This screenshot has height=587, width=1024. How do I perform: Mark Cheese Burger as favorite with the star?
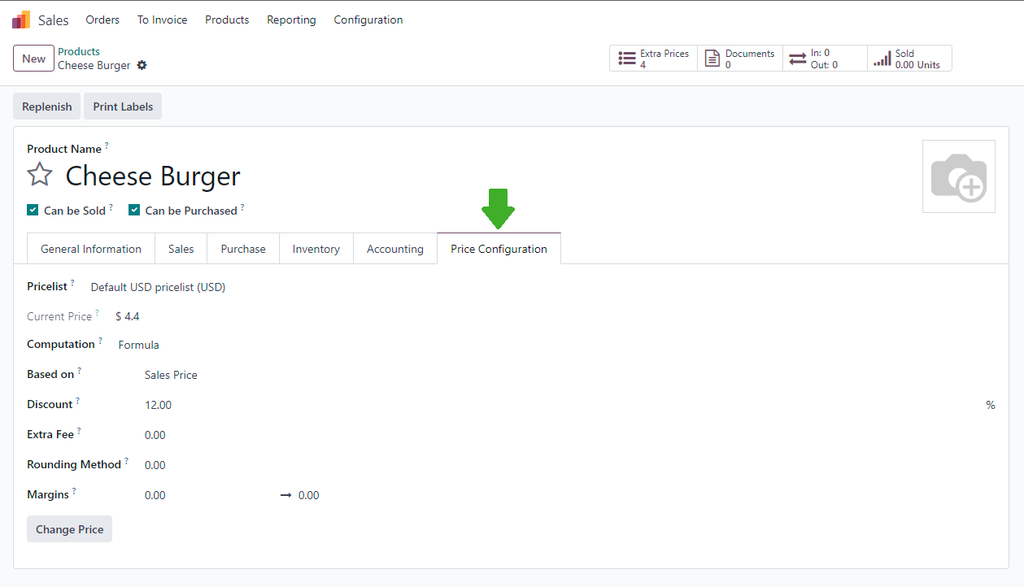click(39, 175)
